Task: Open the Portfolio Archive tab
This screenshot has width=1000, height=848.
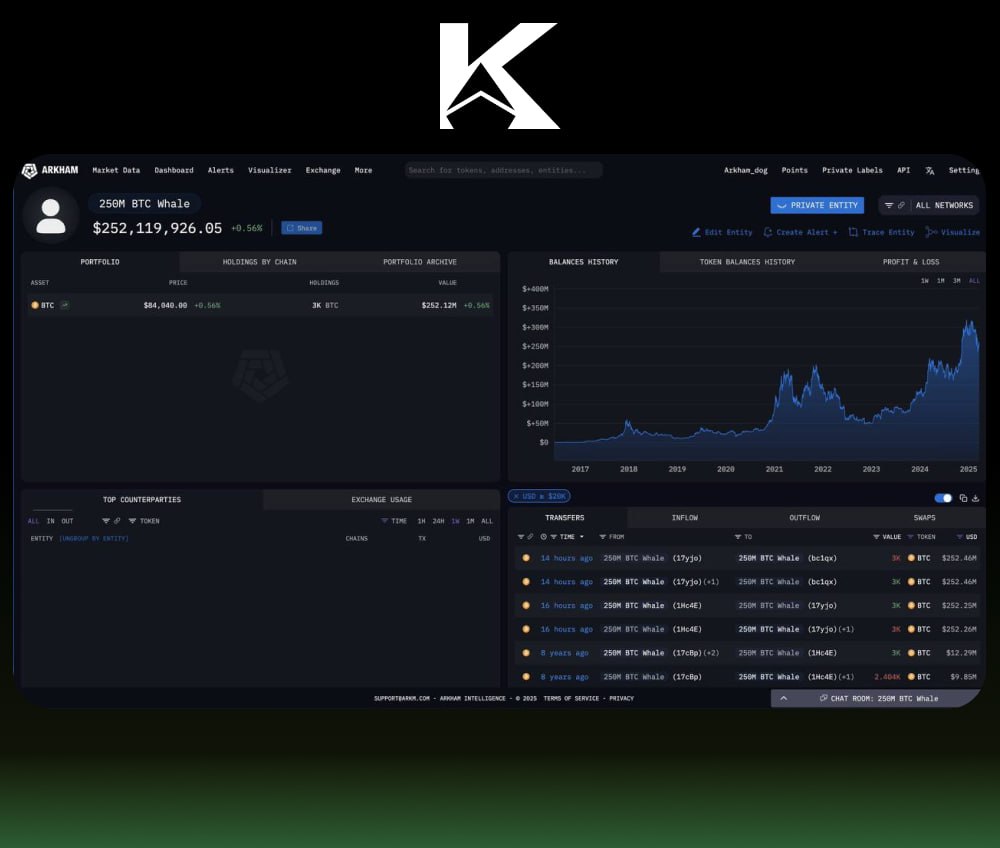Action: point(420,262)
